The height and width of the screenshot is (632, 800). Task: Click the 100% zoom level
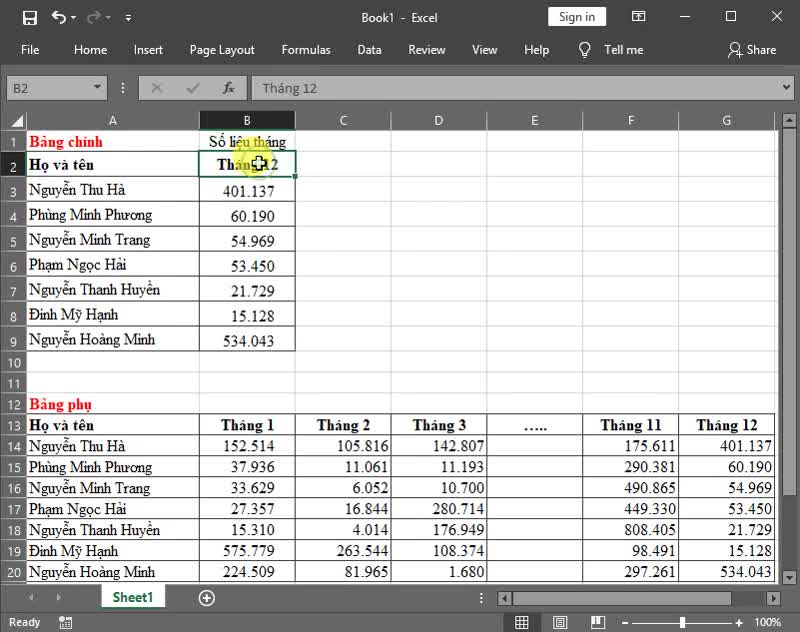(x=767, y=622)
